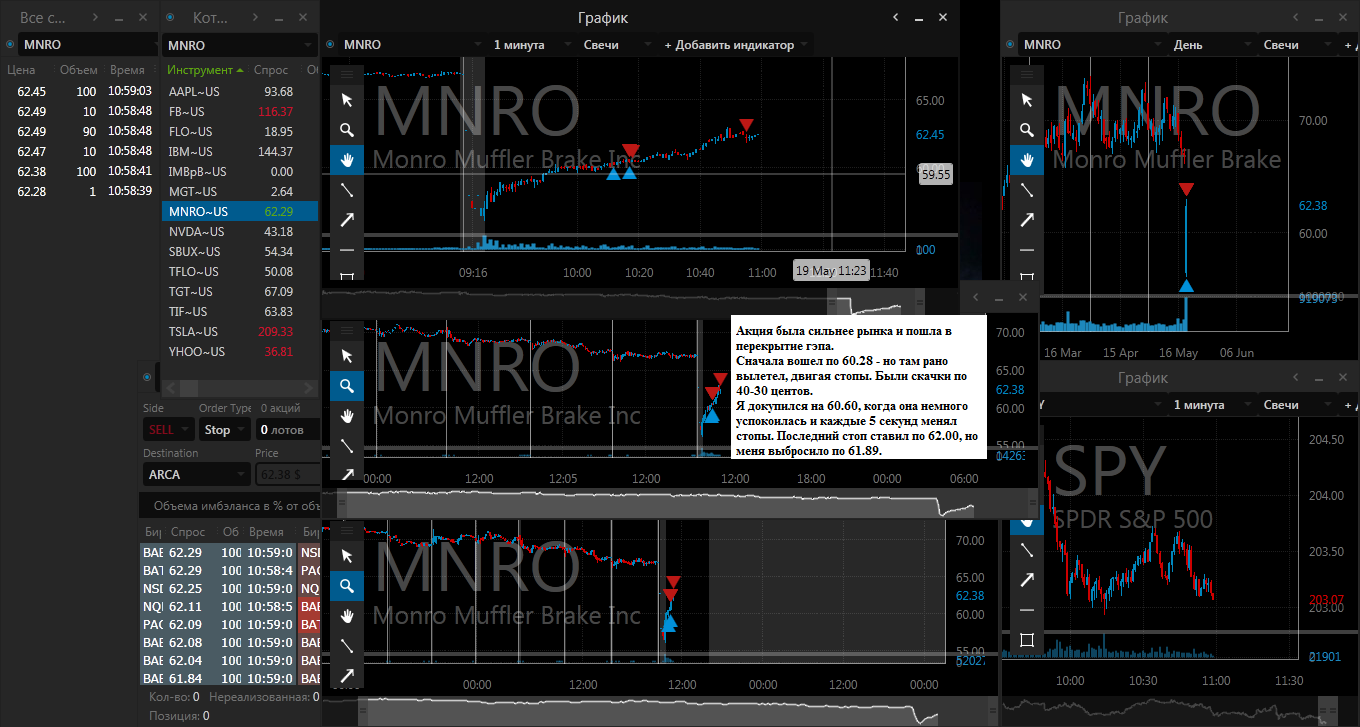This screenshot has height=727, width=1360.
Task: Sort by the Инструмент column header
Action: coord(205,70)
